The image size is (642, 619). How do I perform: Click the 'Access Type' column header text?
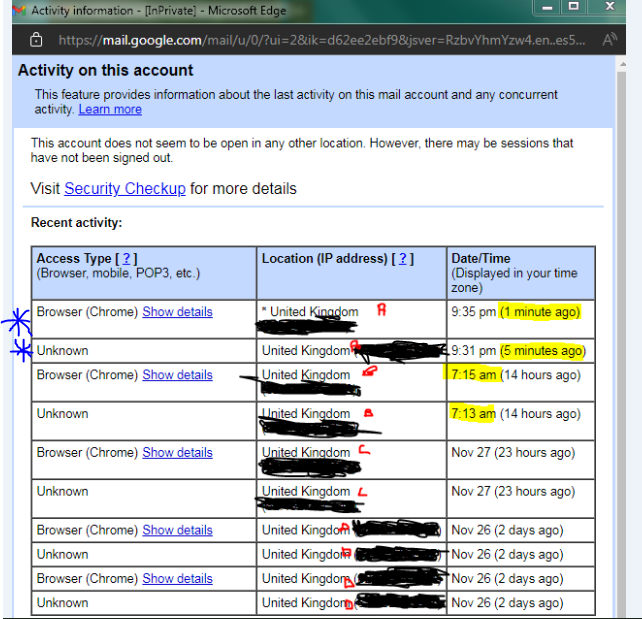tap(74, 259)
